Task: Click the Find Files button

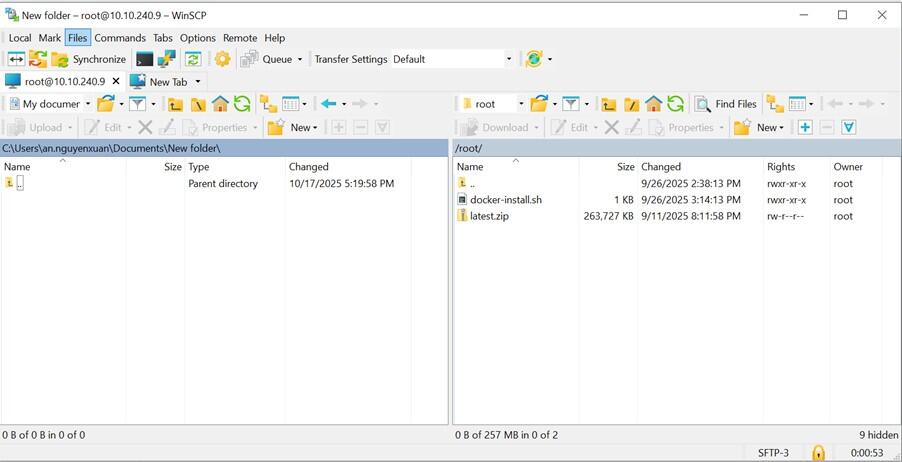Action: [725, 104]
